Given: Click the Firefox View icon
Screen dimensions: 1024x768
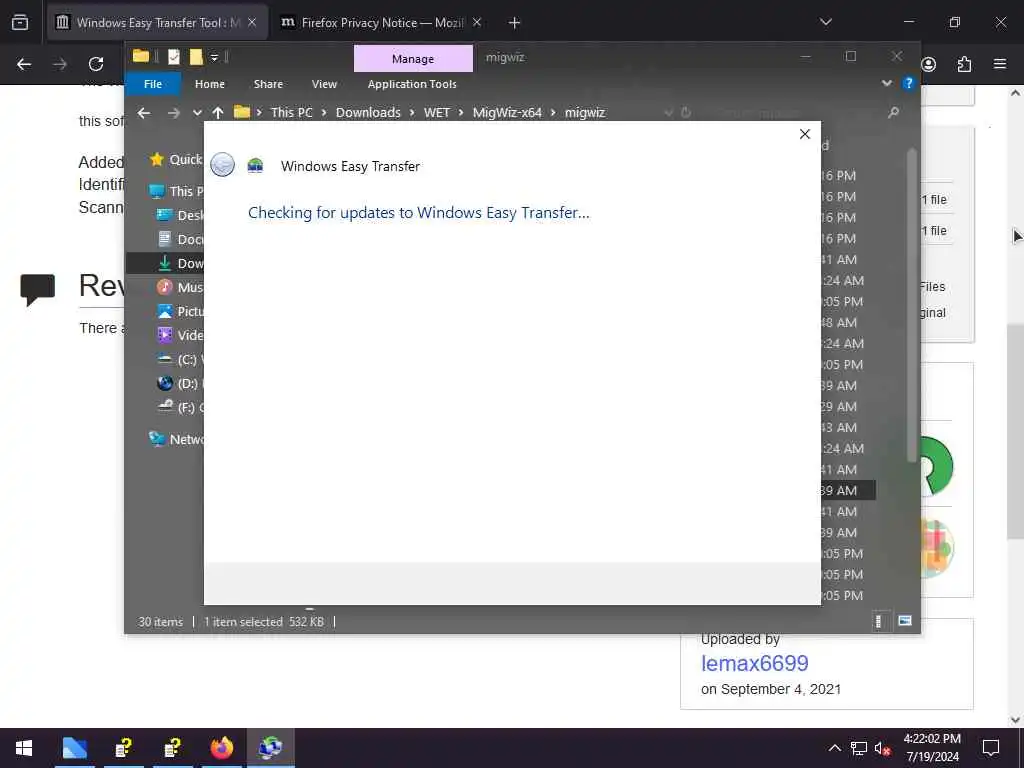Looking at the screenshot, I should pos(20,22).
